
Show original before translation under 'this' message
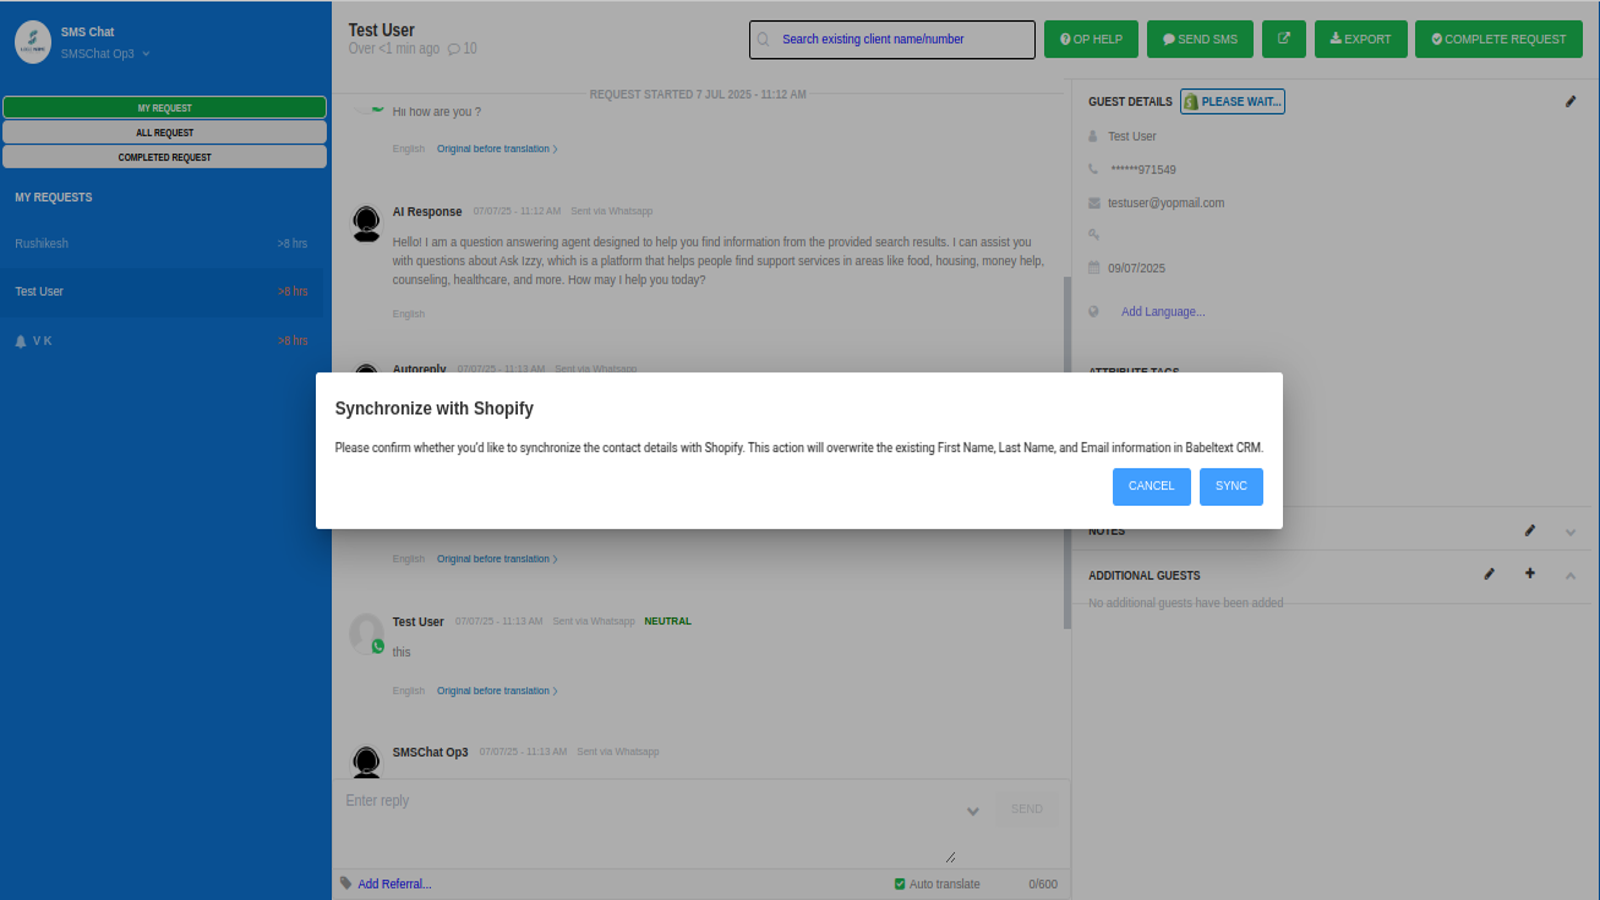click(x=497, y=691)
